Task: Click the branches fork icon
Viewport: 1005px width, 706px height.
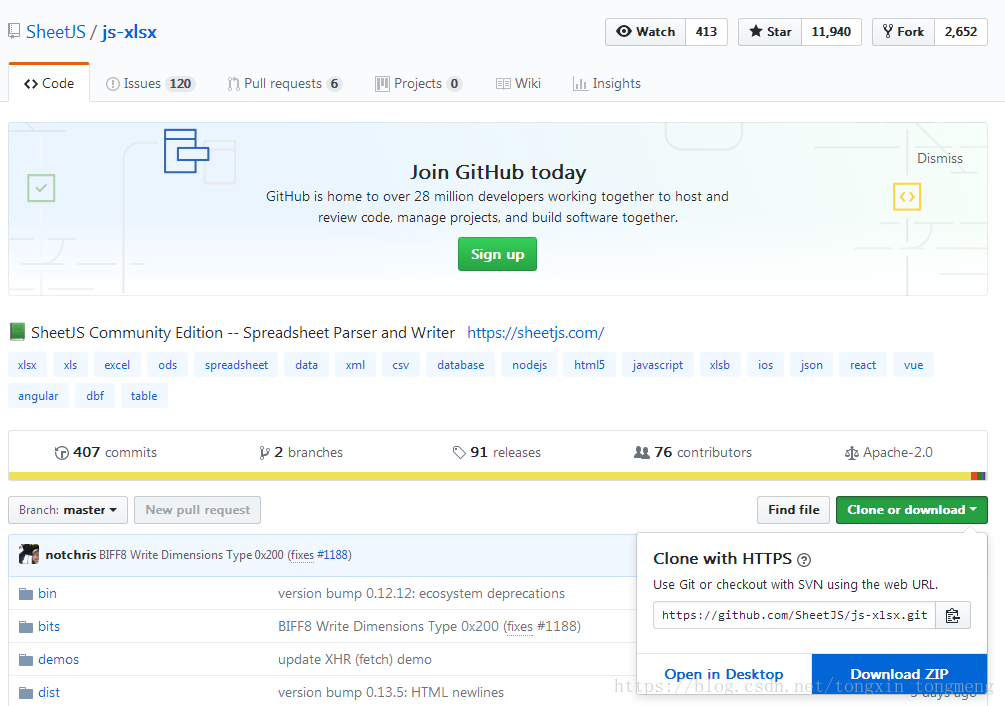Action: coord(264,453)
